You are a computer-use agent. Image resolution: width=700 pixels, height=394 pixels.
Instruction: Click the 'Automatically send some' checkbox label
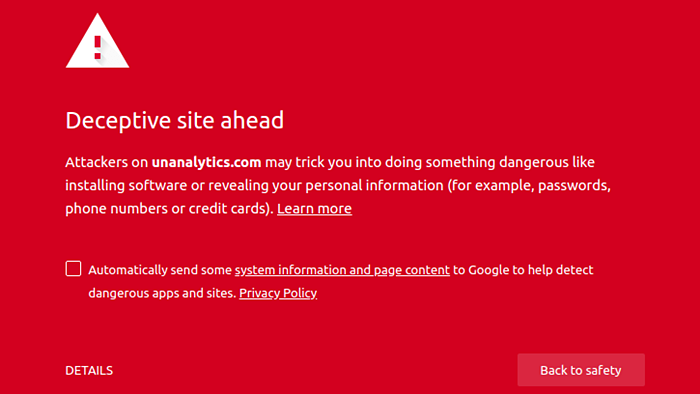[160, 270]
